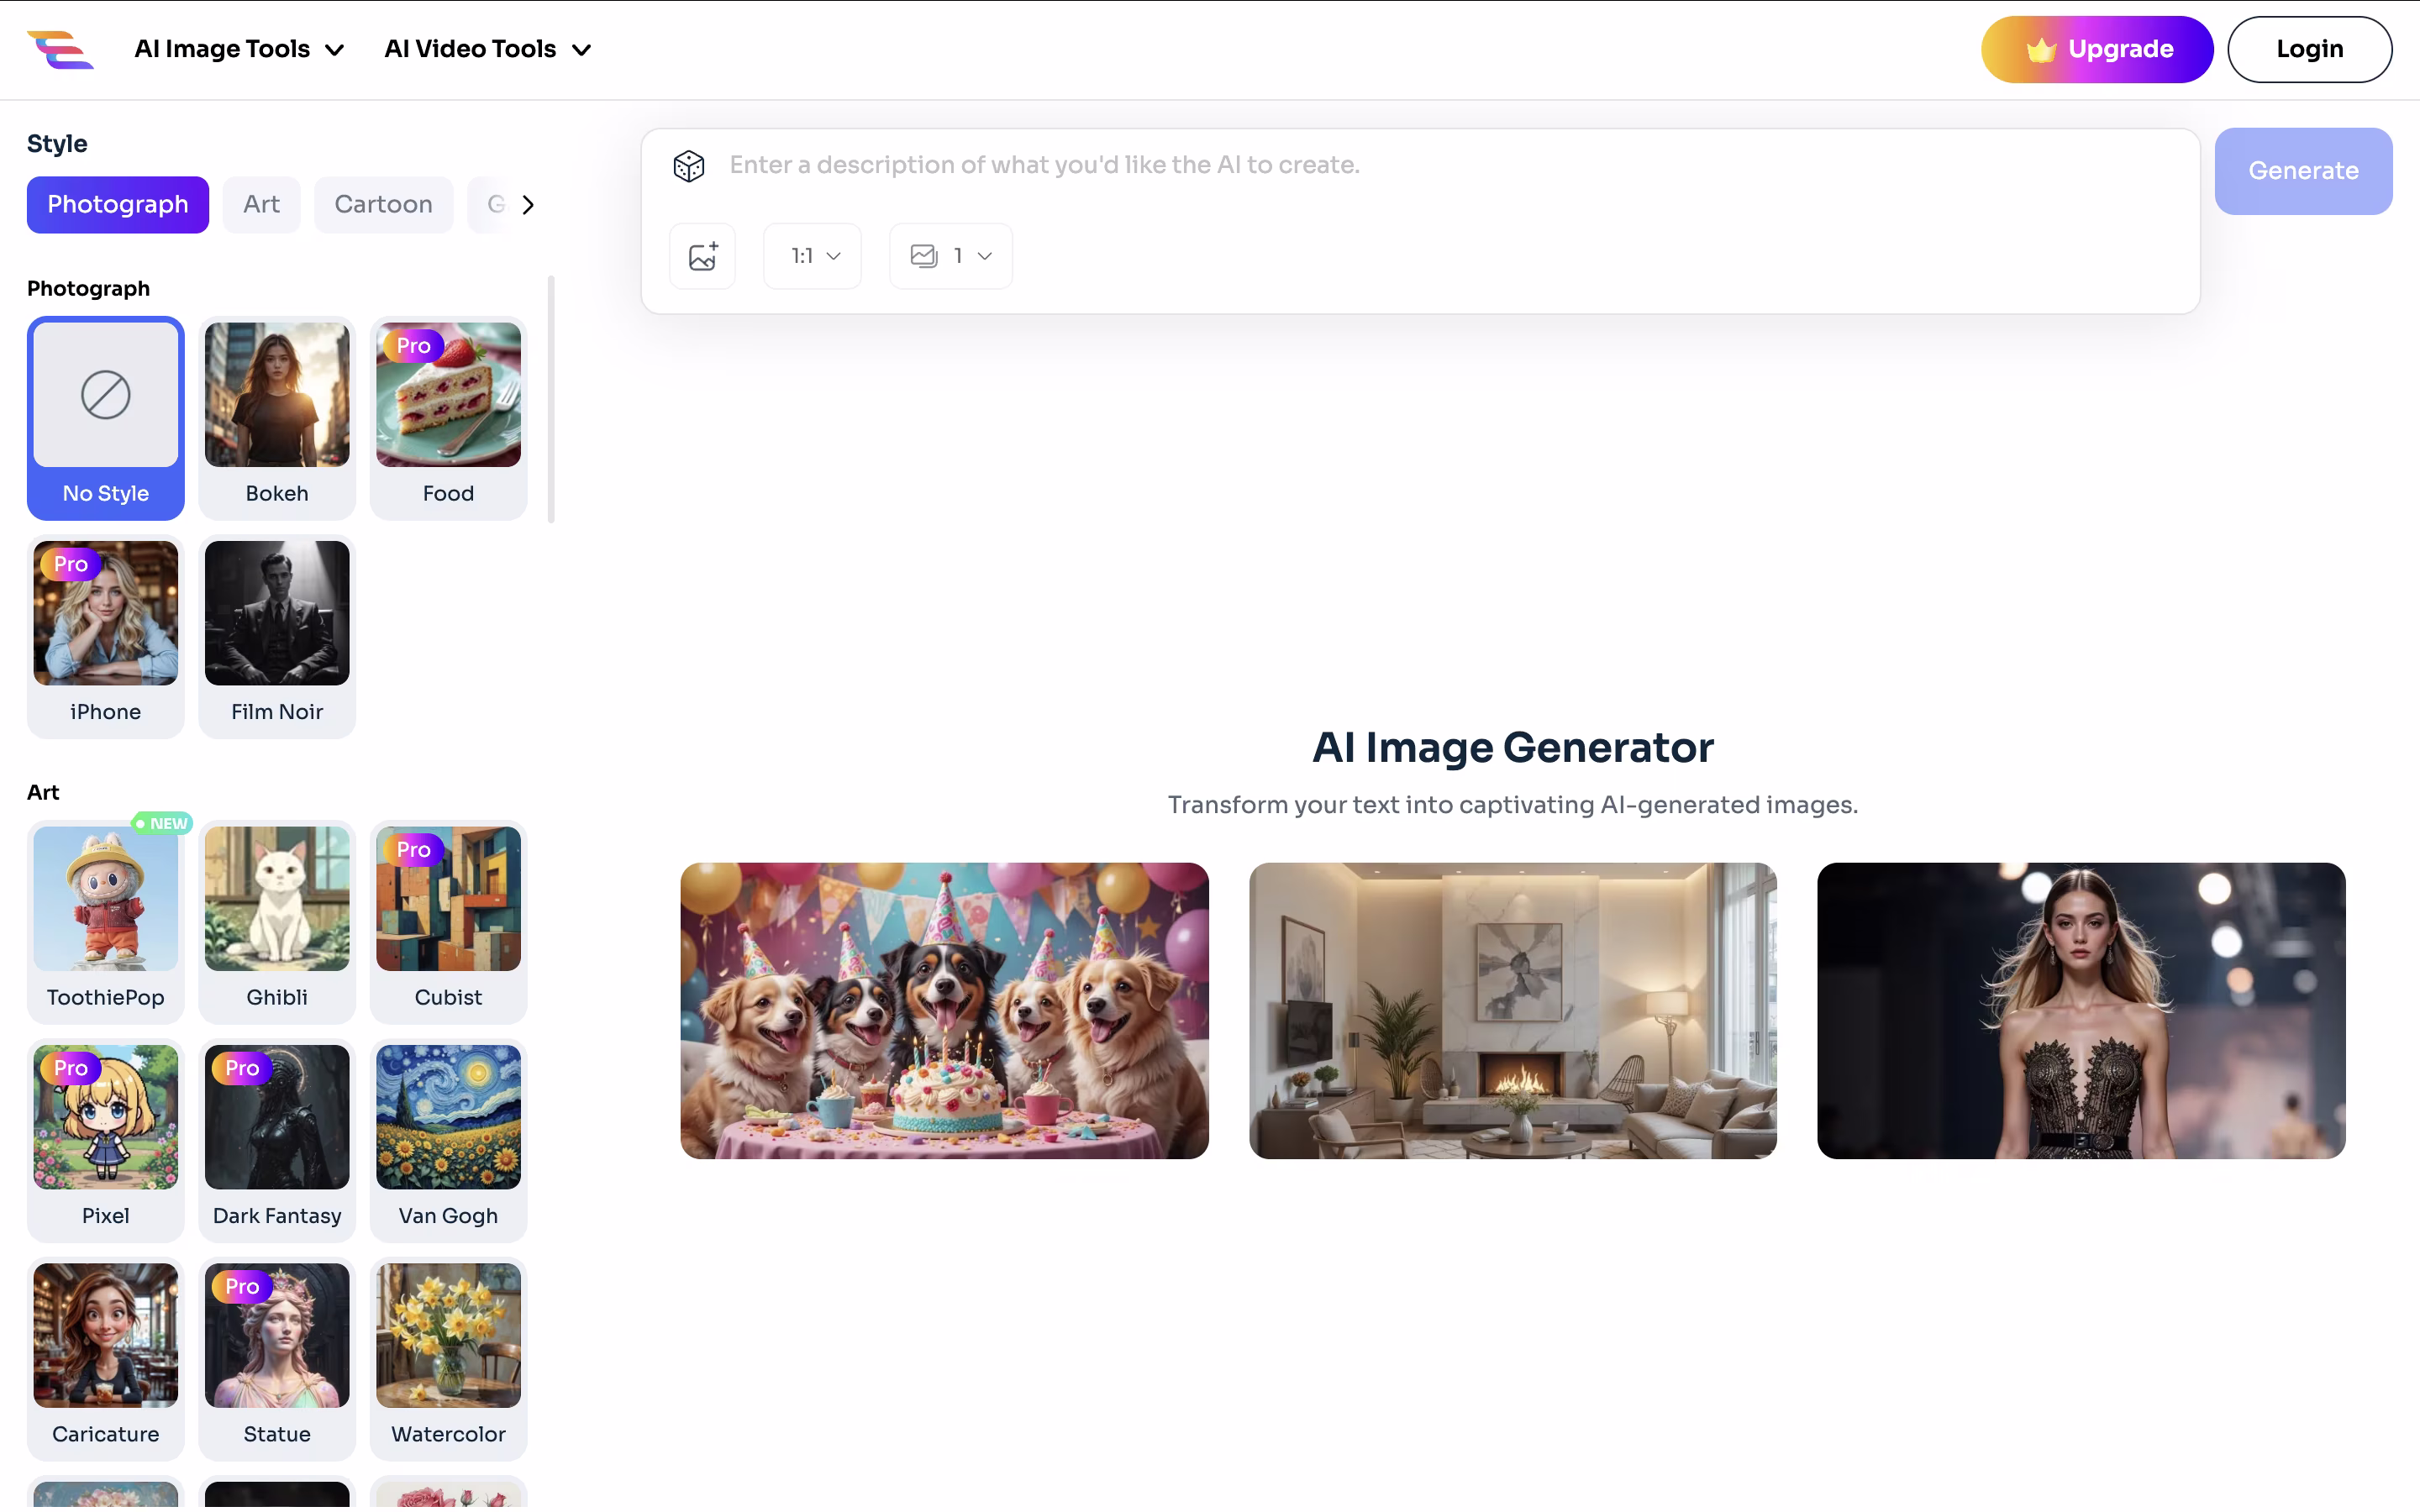
Task: Expand the AI Video Tools menu
Action: pyautogui.click(x=488, y=49)
